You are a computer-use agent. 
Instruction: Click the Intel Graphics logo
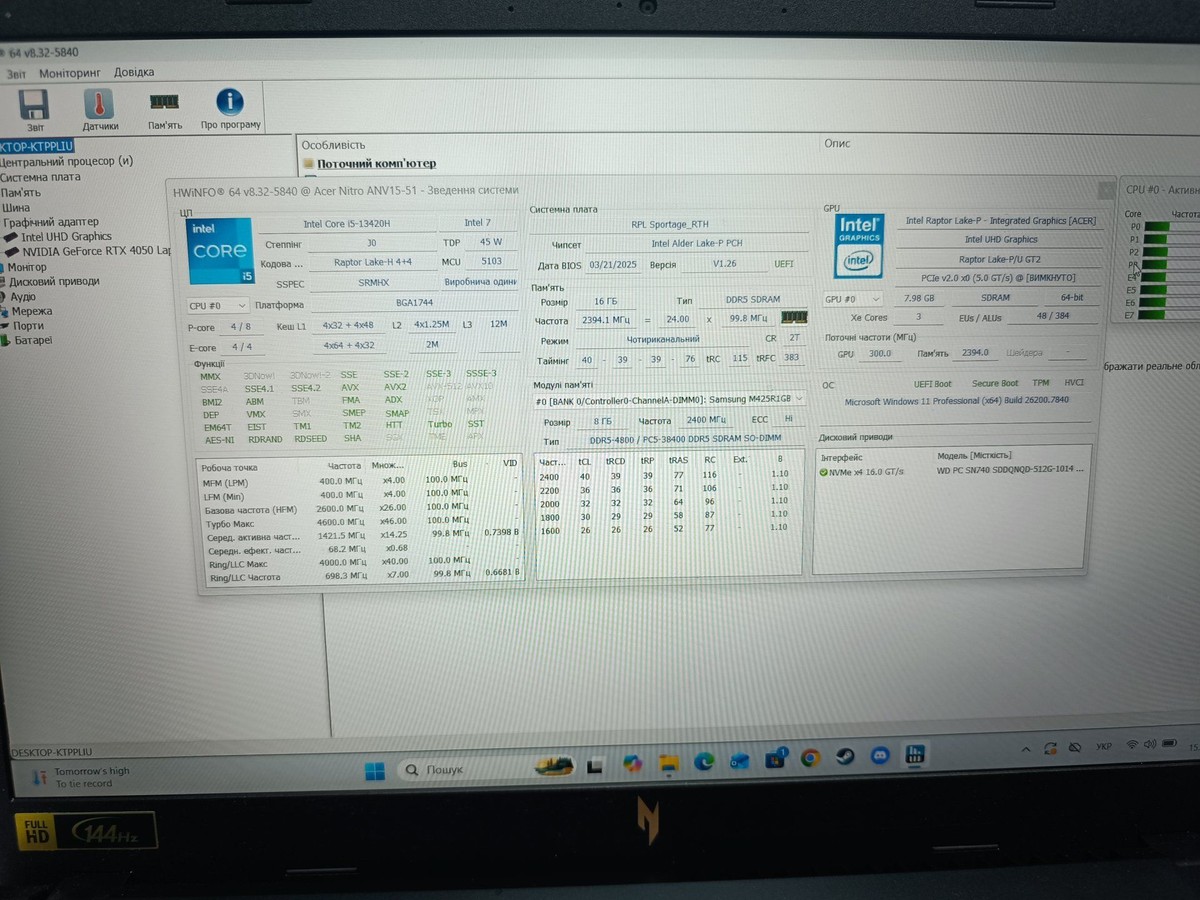click(859, 246)
